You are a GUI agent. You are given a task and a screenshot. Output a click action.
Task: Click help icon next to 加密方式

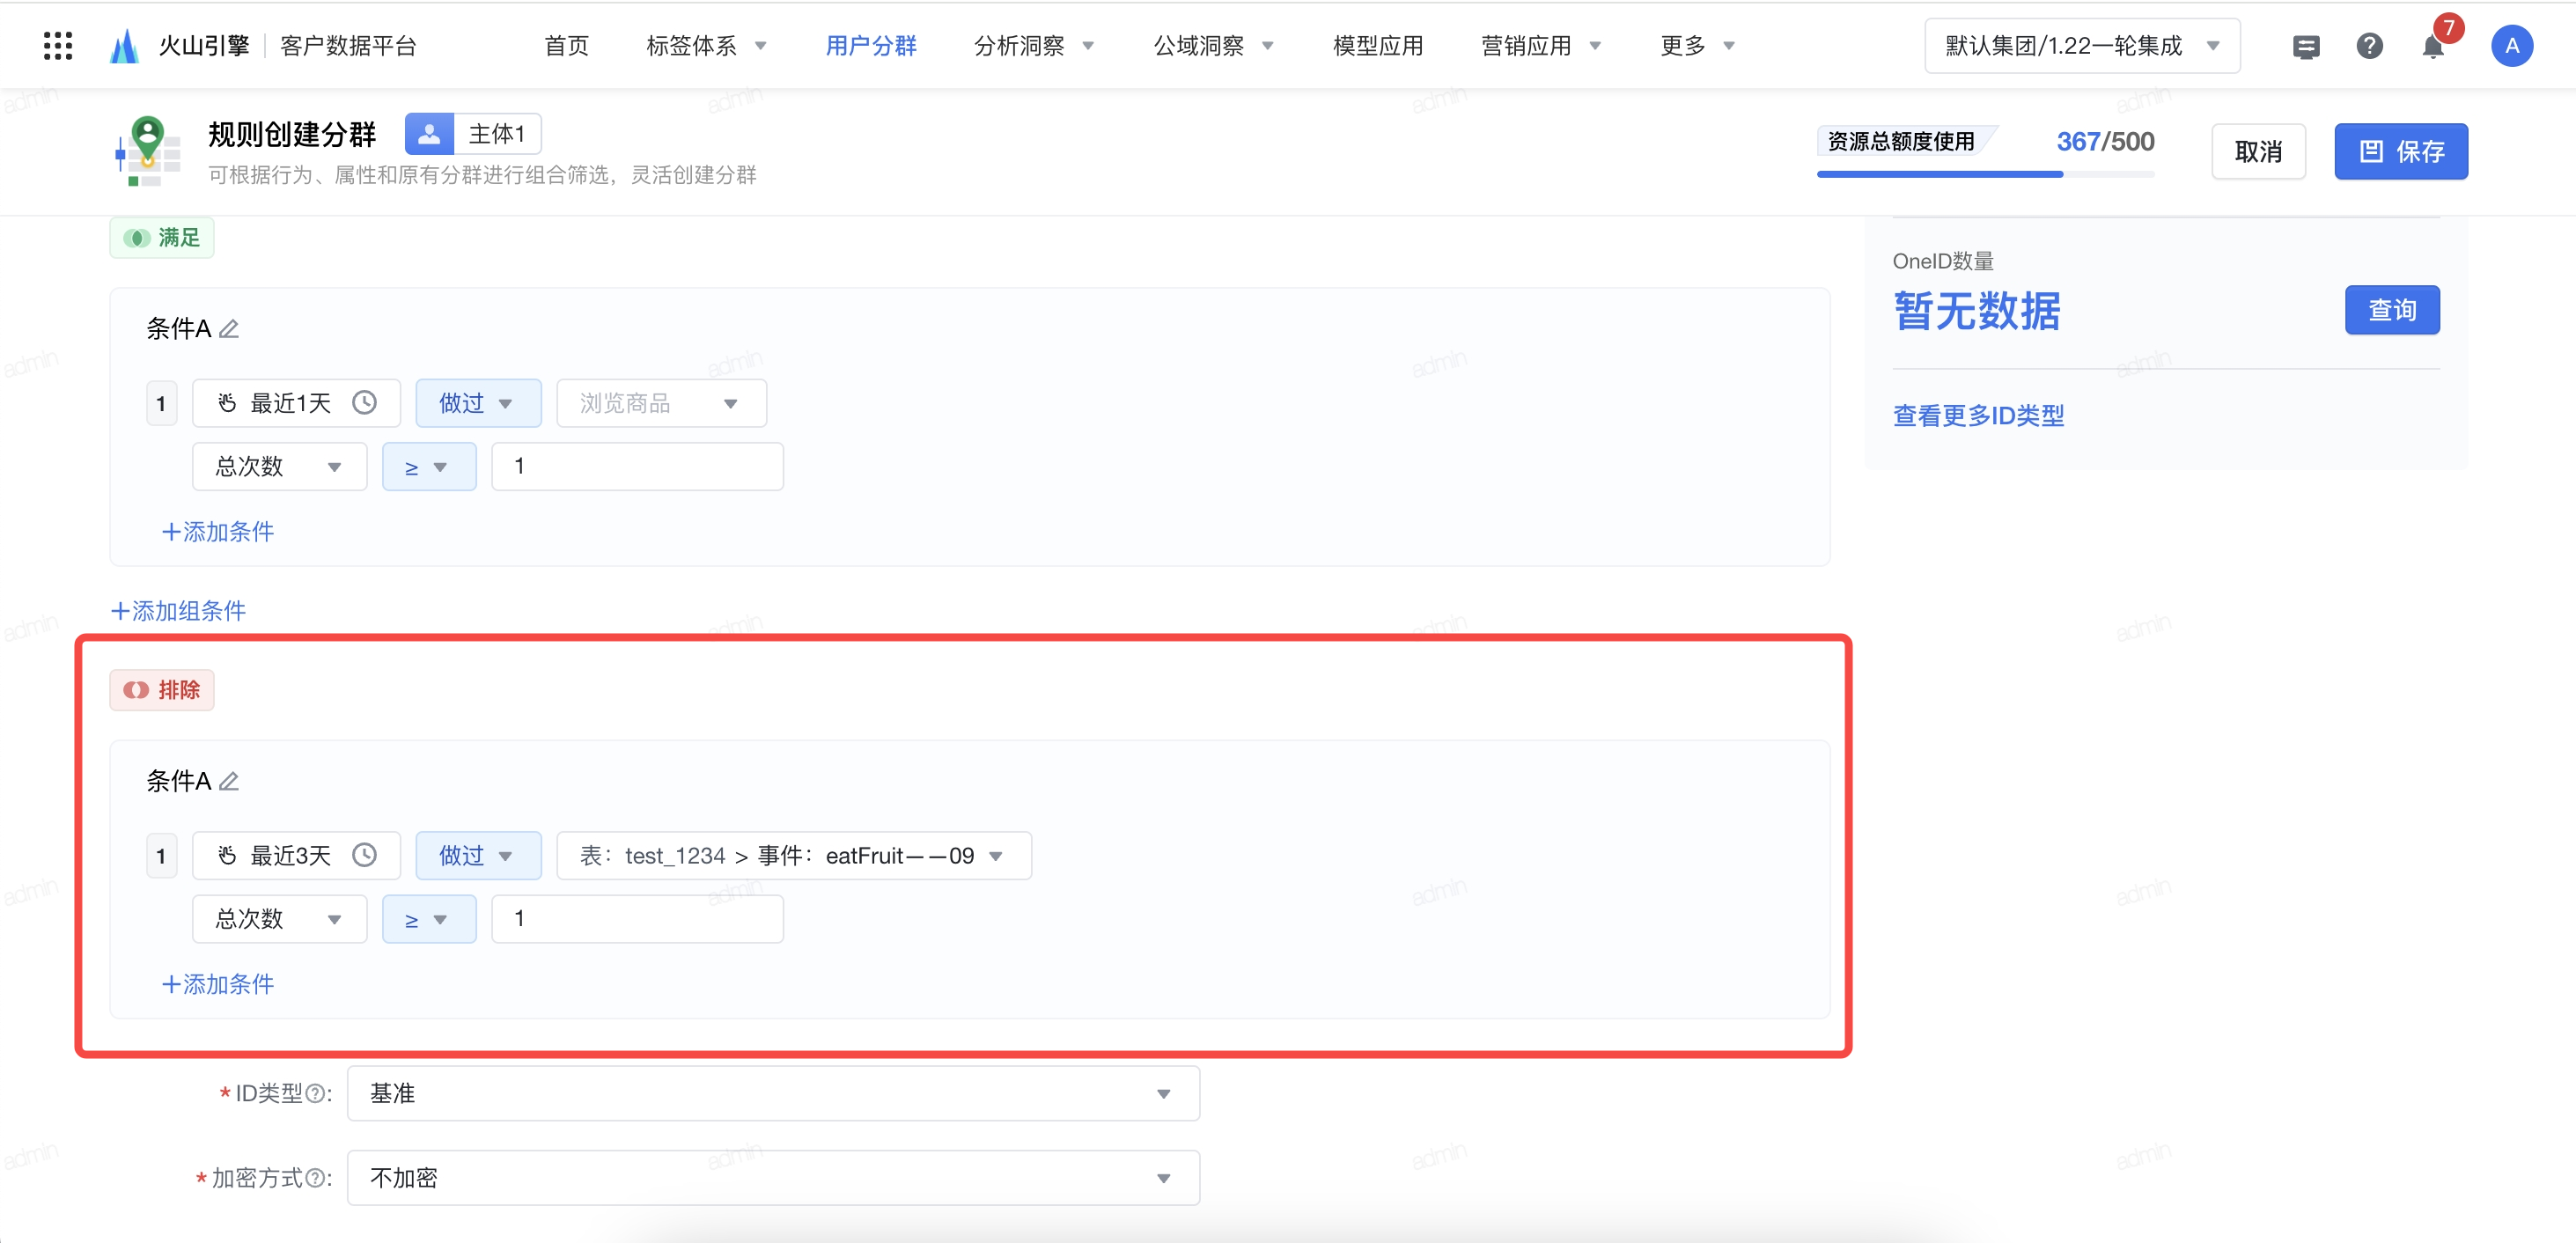315,1178
